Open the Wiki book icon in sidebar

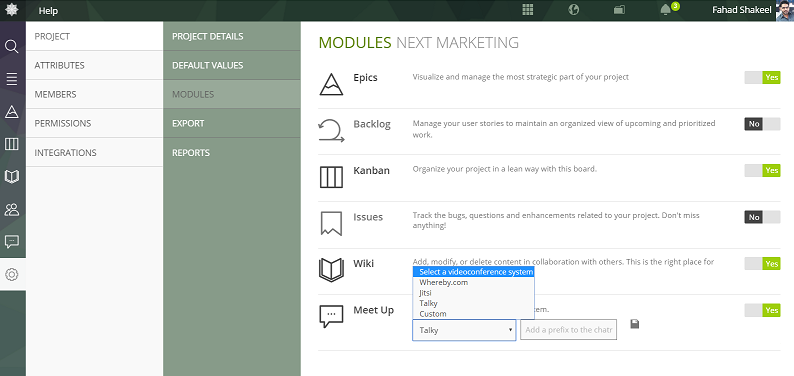pos(12,177)
